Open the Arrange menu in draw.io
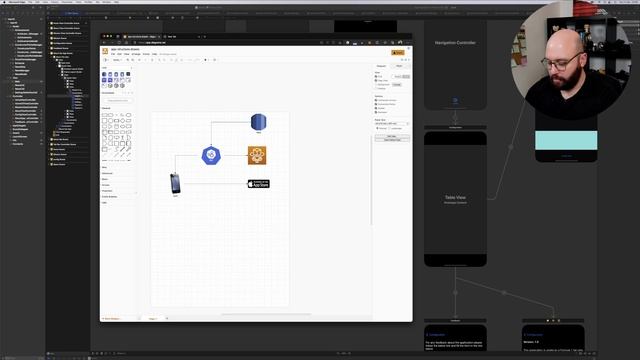The width and height of the screenshot is (640, 360). tap(136, 54)
